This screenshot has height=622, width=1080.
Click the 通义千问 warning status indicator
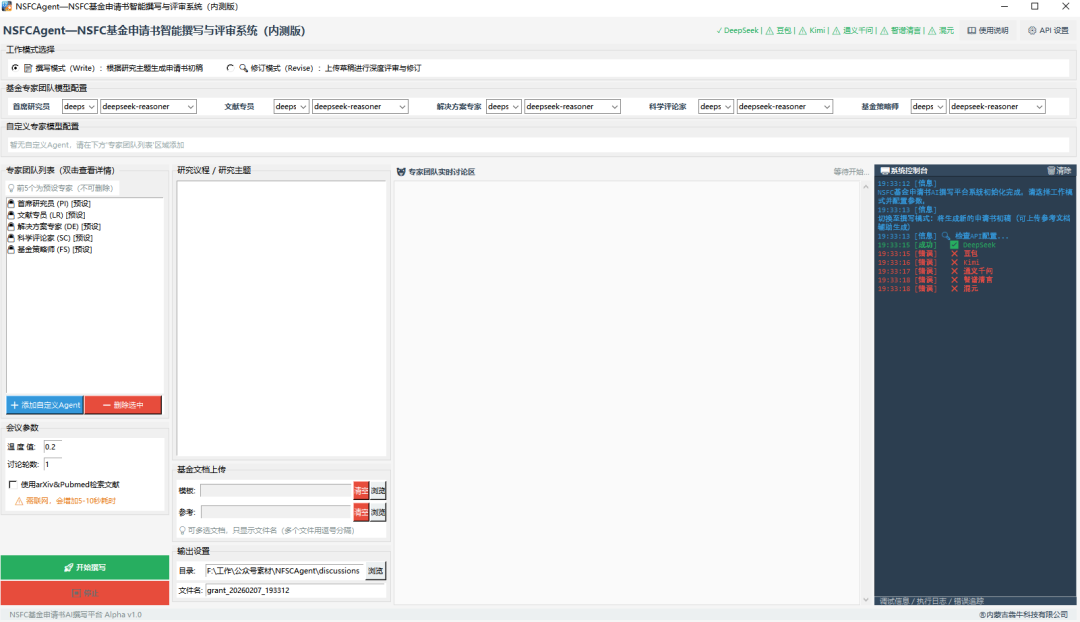[x=852, y=30]
